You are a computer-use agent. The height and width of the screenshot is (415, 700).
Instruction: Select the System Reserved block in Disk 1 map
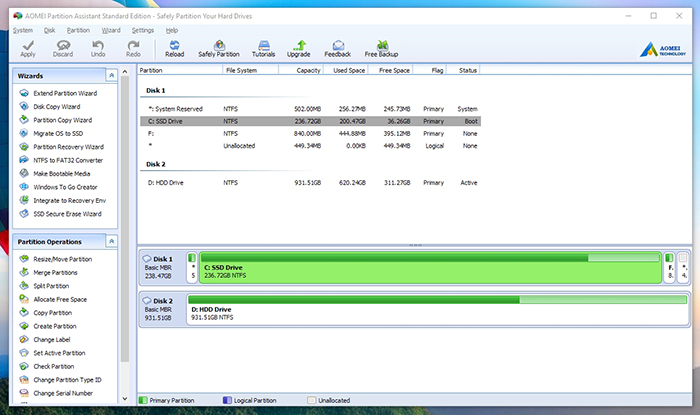[x=192, y=267]
